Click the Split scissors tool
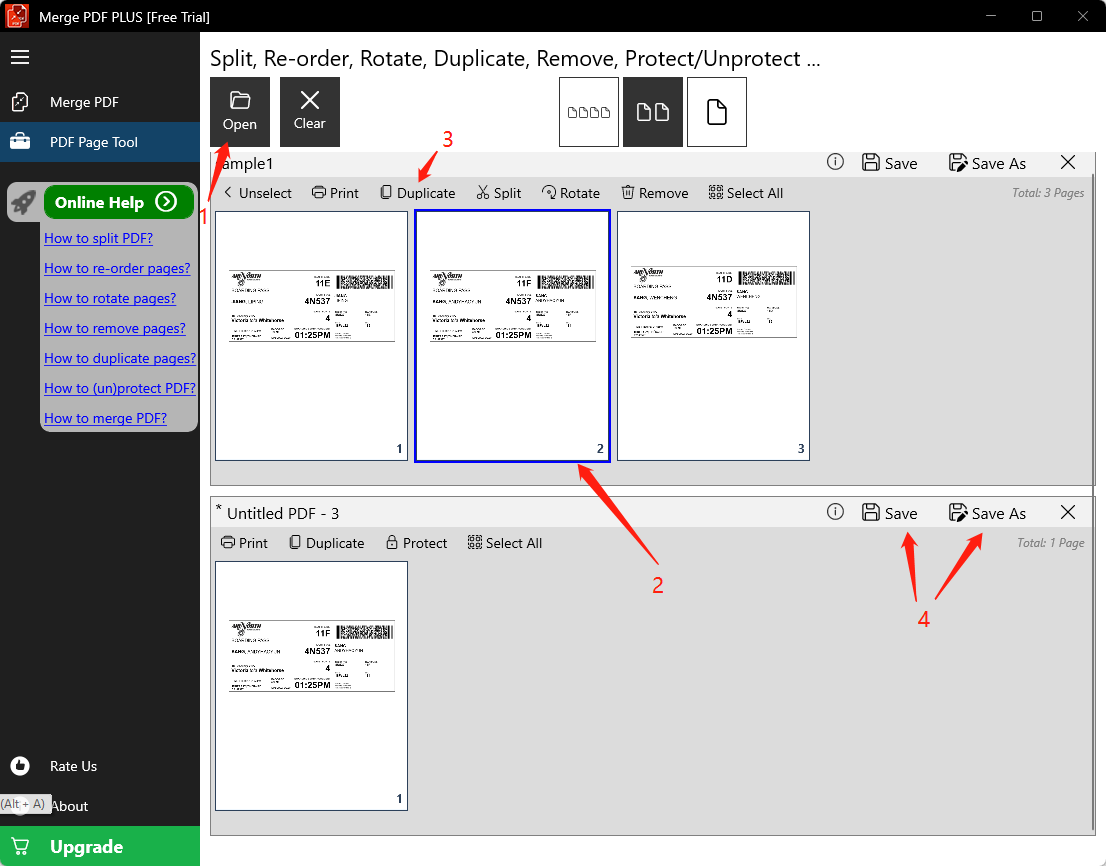This screenshot has width=1106, height=866. tap(499, 193)
